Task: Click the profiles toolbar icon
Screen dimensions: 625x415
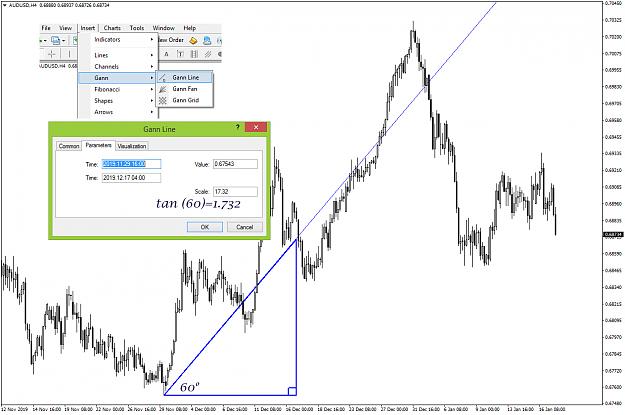Action: click(56, 40)
